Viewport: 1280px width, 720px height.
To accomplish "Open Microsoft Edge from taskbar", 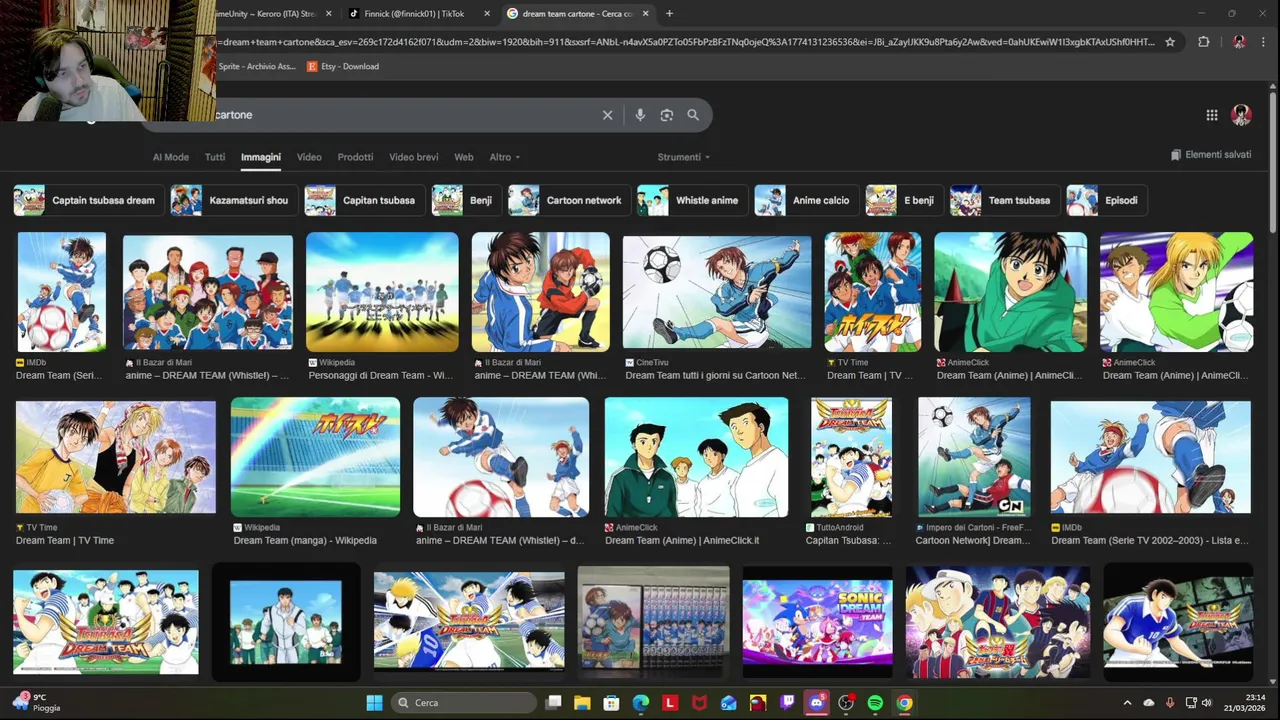I will [640, 703].
